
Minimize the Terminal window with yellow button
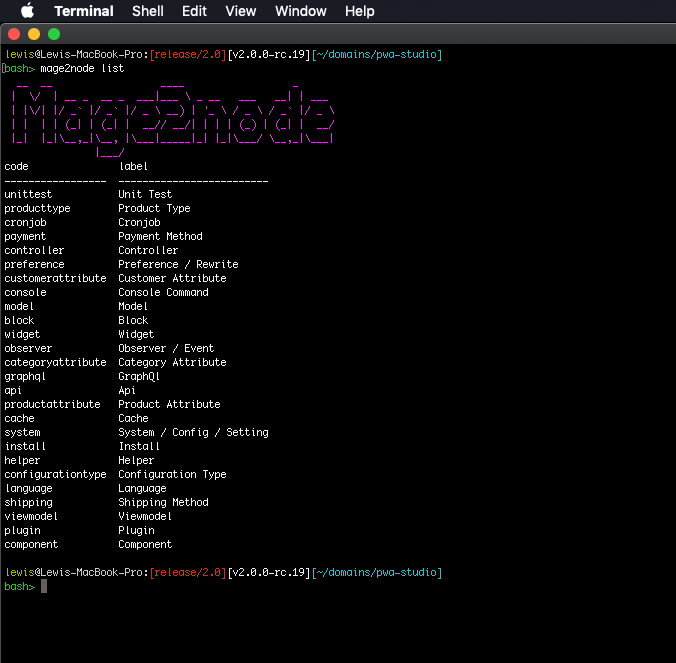34,34
